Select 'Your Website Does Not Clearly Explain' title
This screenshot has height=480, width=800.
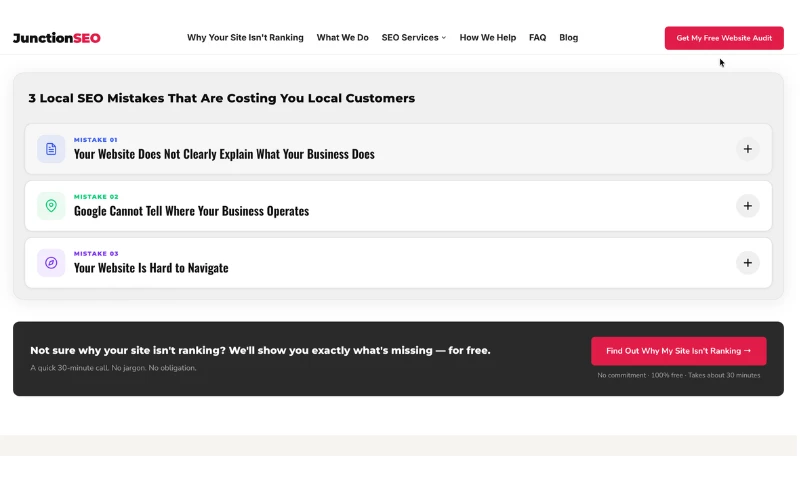(x=224, y=154)
